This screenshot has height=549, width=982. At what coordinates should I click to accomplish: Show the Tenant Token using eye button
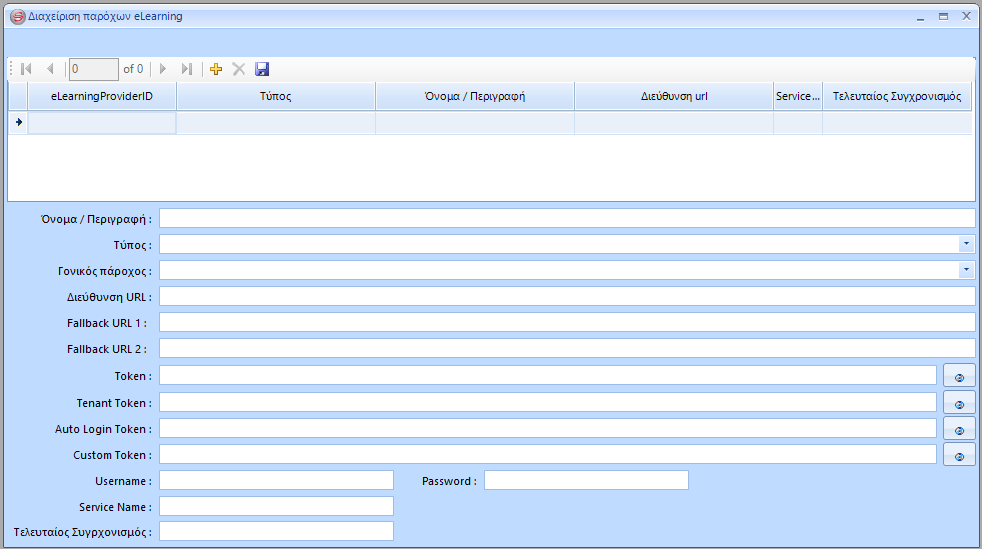pyautogui.click(x=959, y=403)
